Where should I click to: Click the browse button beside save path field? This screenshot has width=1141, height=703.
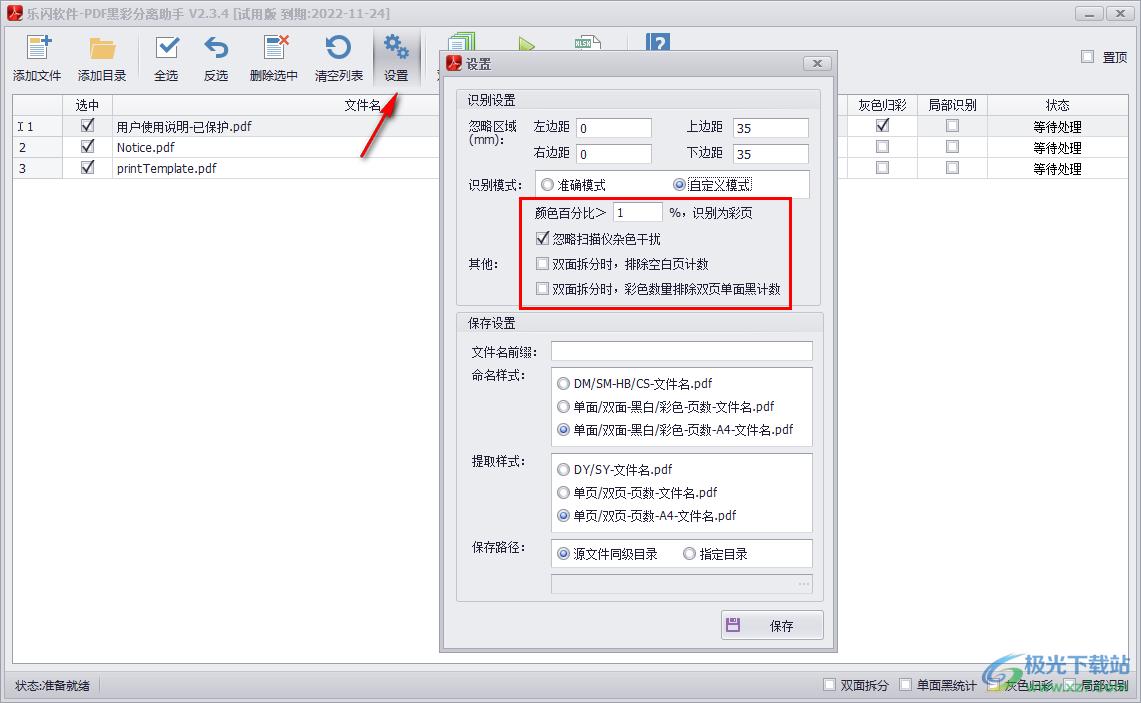point(803,584)
